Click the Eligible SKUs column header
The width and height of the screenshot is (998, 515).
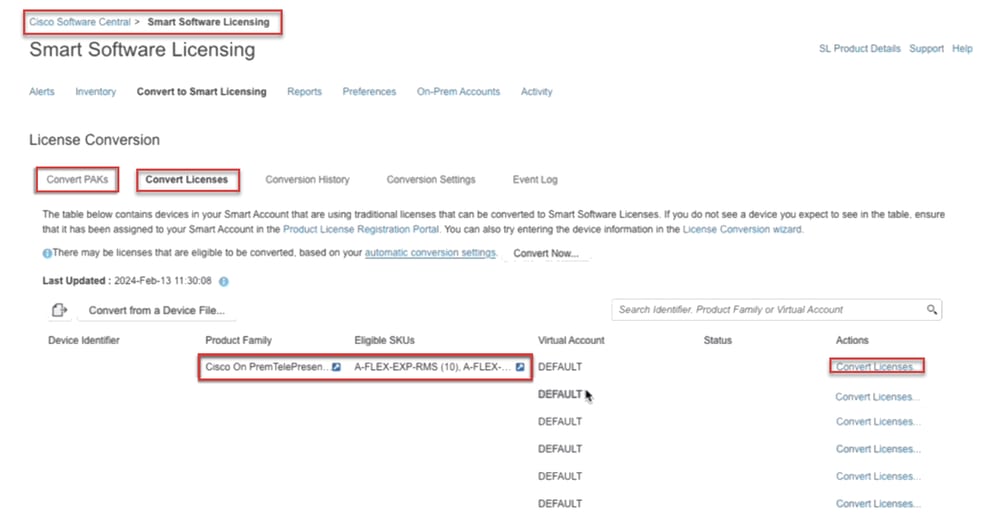click(x=384, y=340)
